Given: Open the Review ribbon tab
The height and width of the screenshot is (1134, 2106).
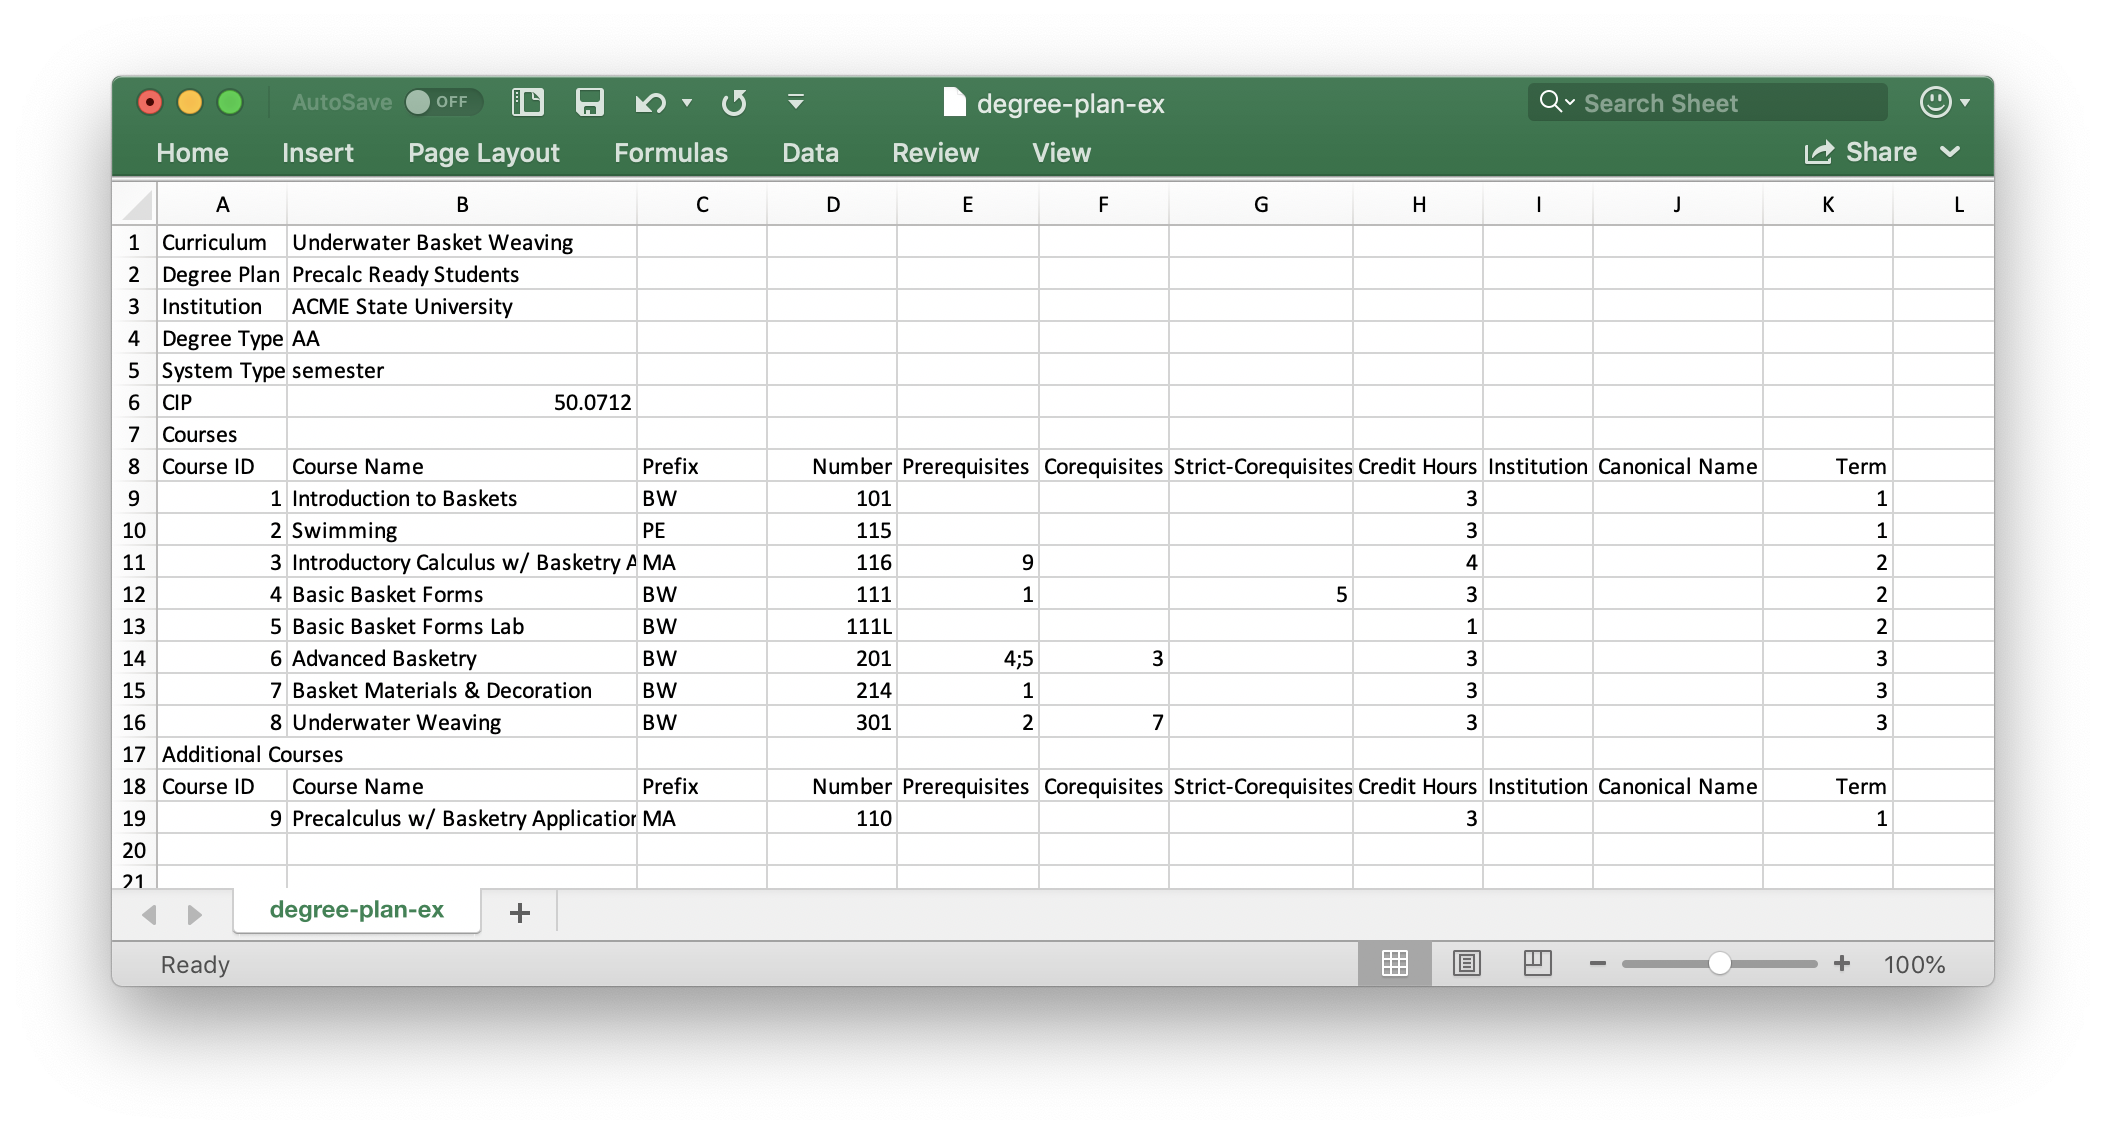Looking at the screenshot, I should (x=934, y=152).
